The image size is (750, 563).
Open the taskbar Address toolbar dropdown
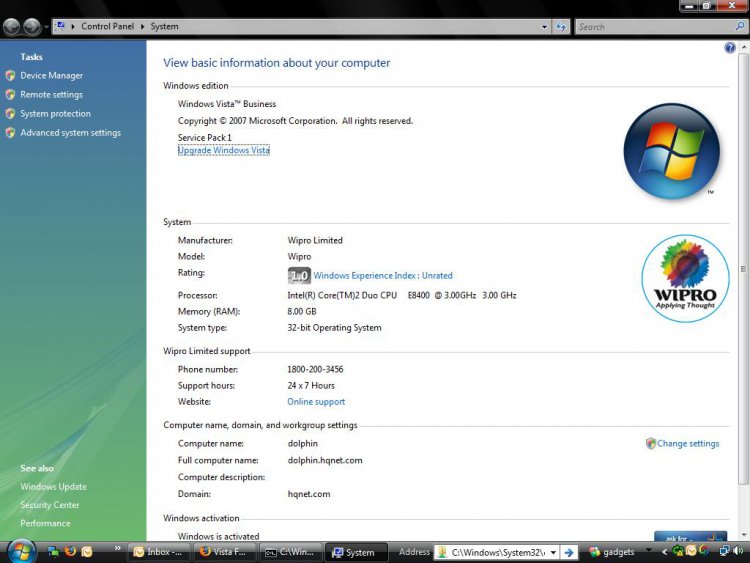click(553, 552)
